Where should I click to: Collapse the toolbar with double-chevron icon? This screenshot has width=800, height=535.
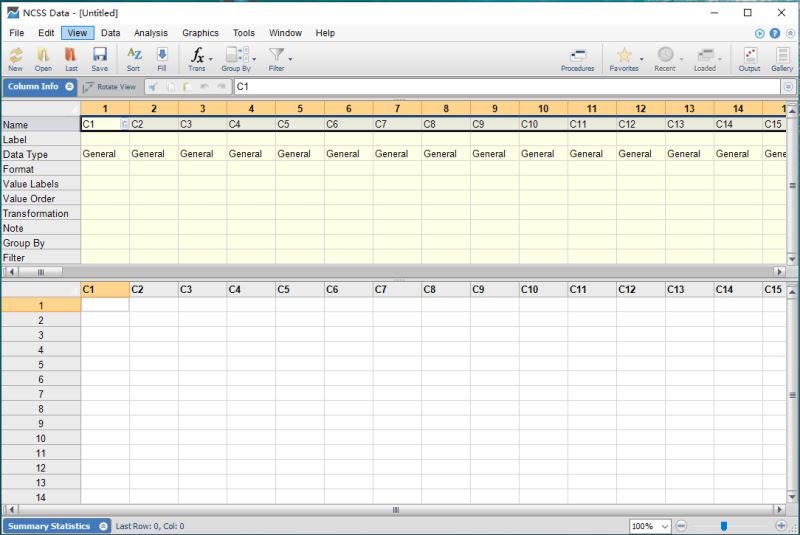(790, 33)
